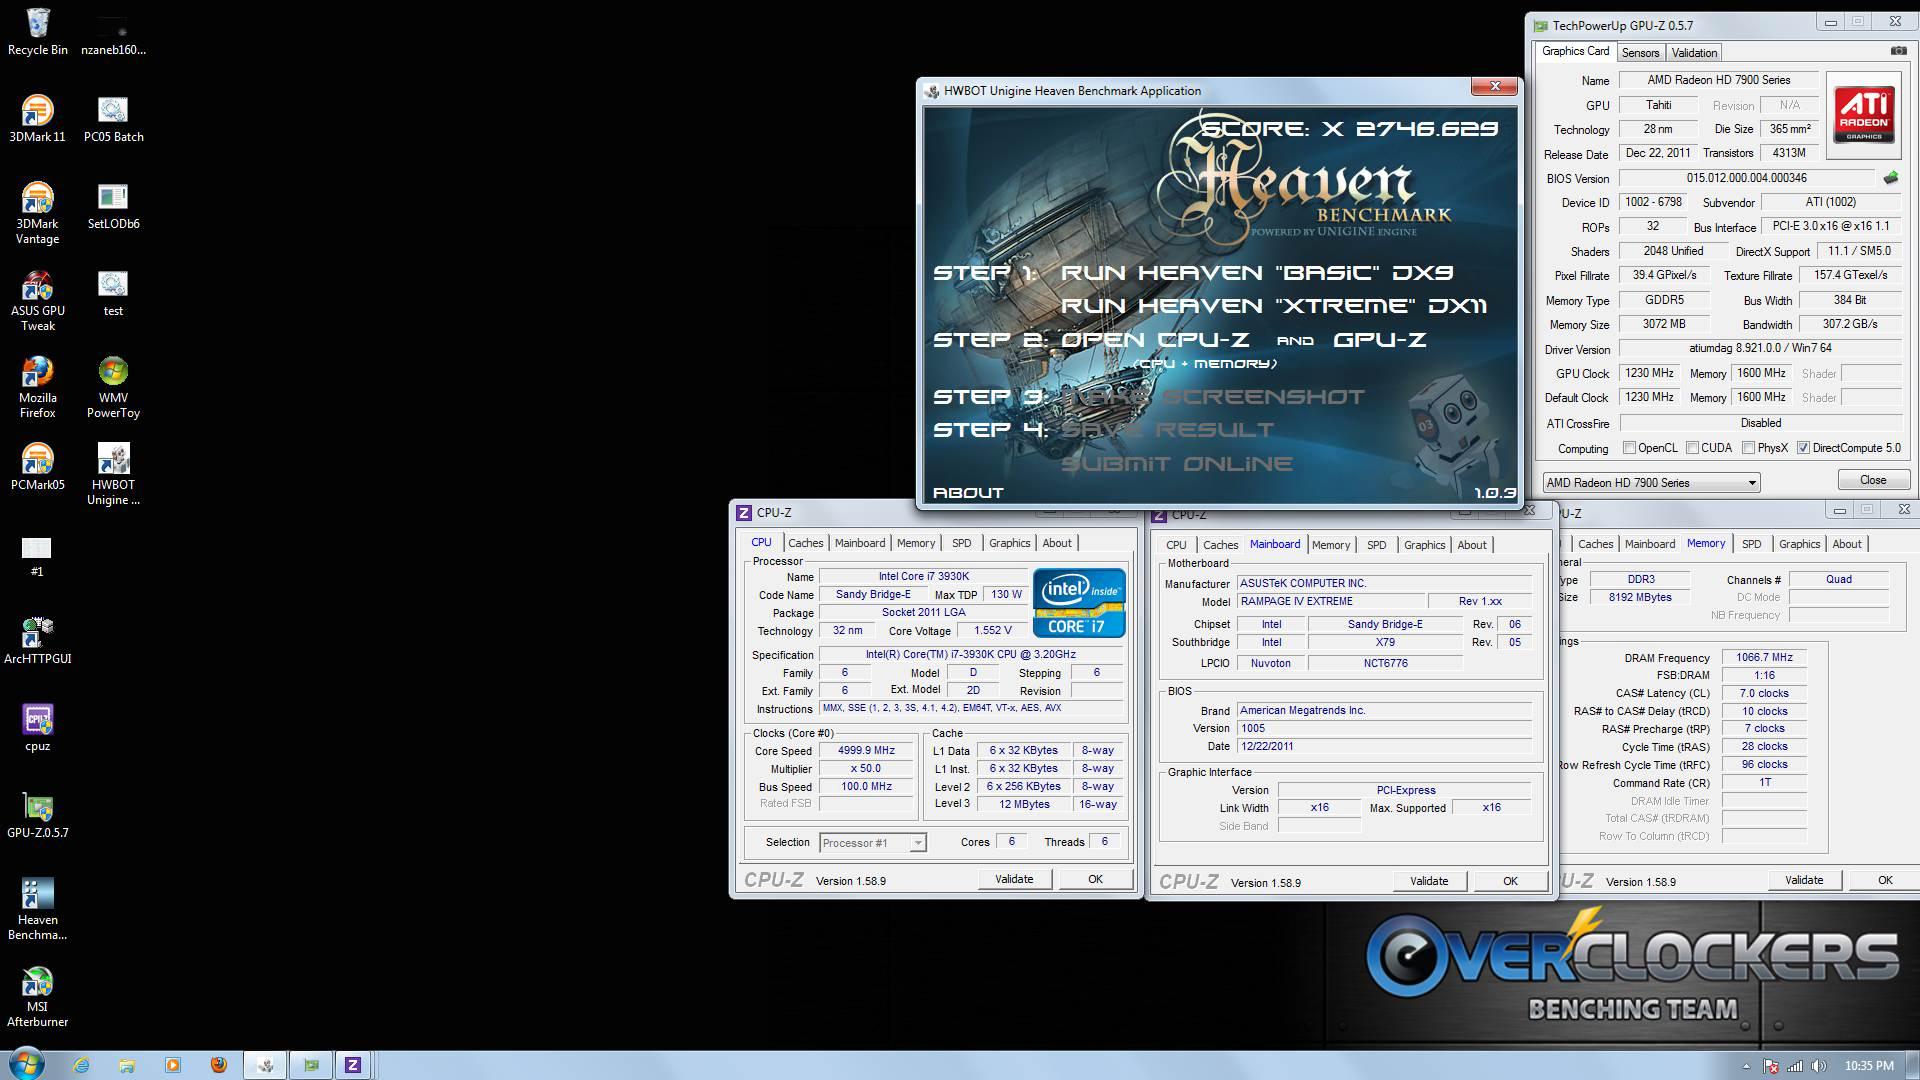Click the GPU-Z screenshot camera icon
Image resolution: width=1920 pixels, height=1080 pixels.
pos(1898,51)
